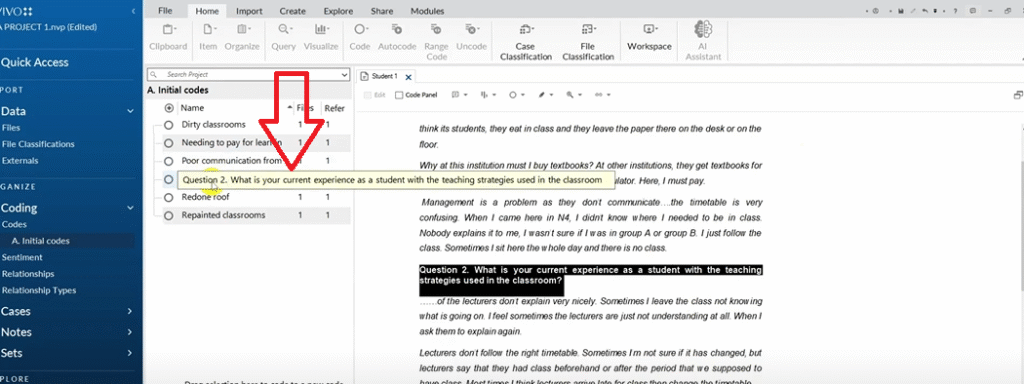
Task: Open the Item ribbon menu
Action: tap(208, 37)
